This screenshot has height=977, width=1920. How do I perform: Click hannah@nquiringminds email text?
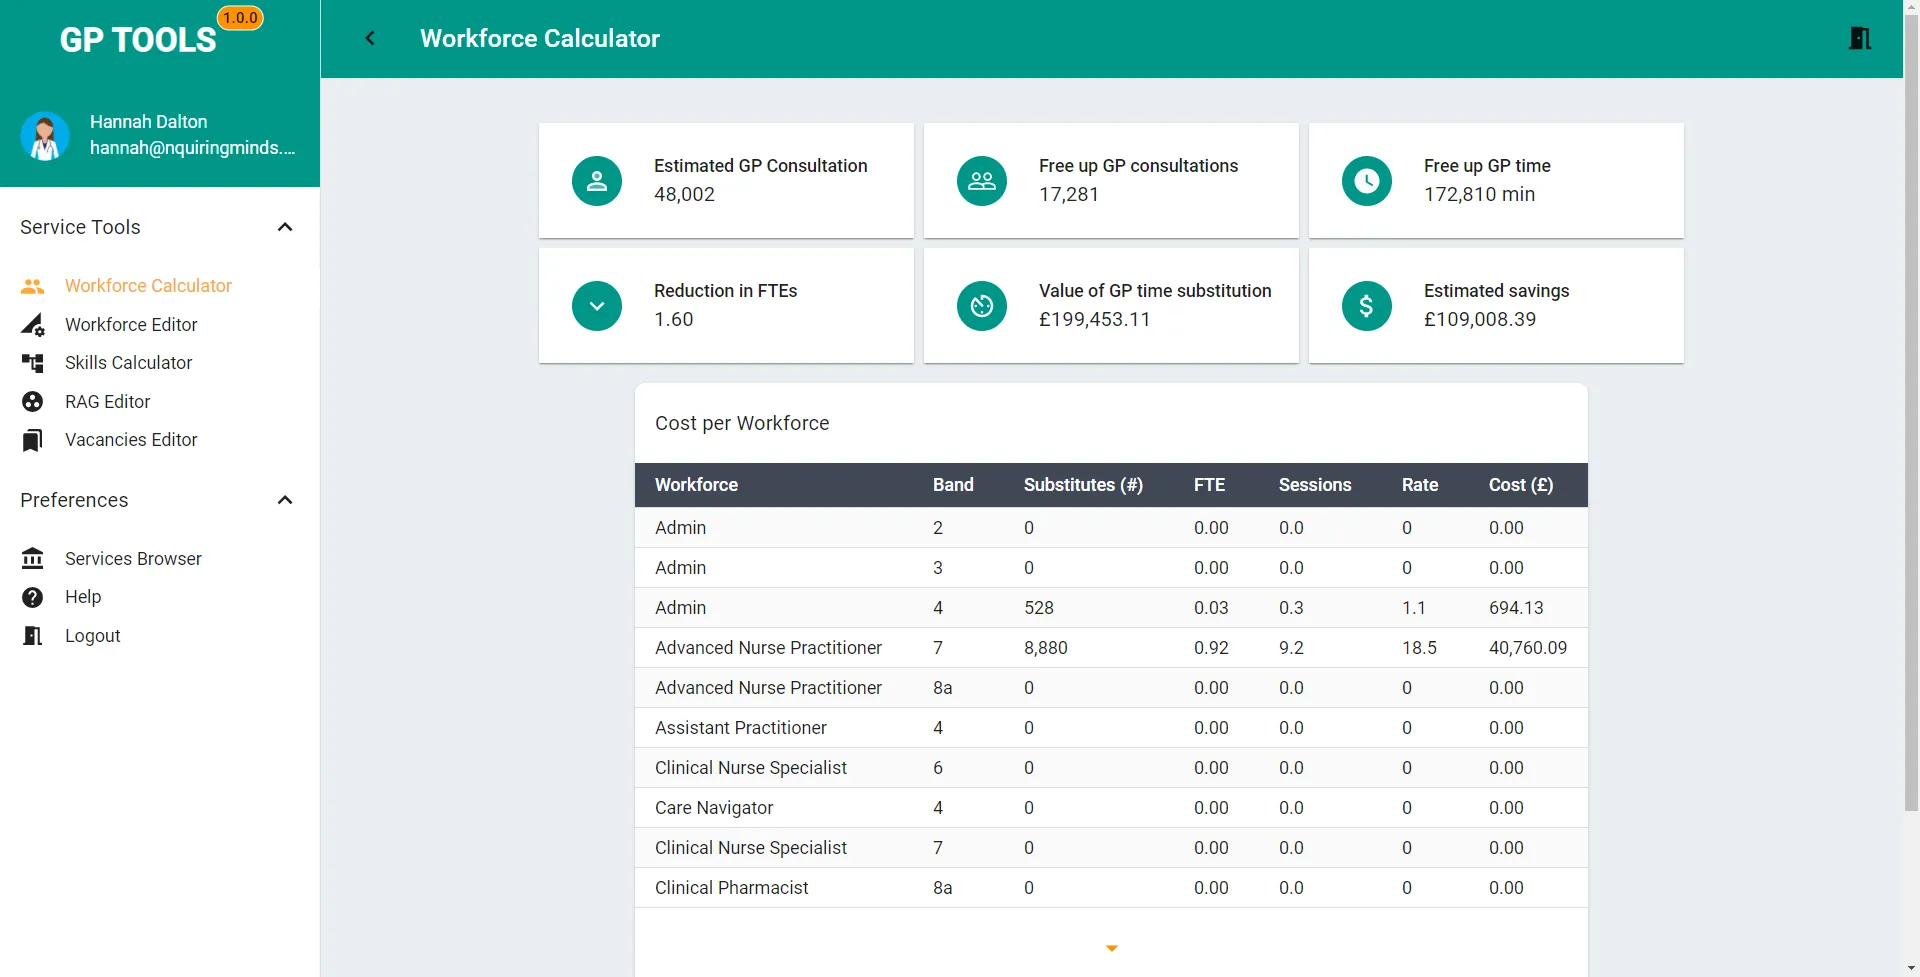click(x=192, y=148)
